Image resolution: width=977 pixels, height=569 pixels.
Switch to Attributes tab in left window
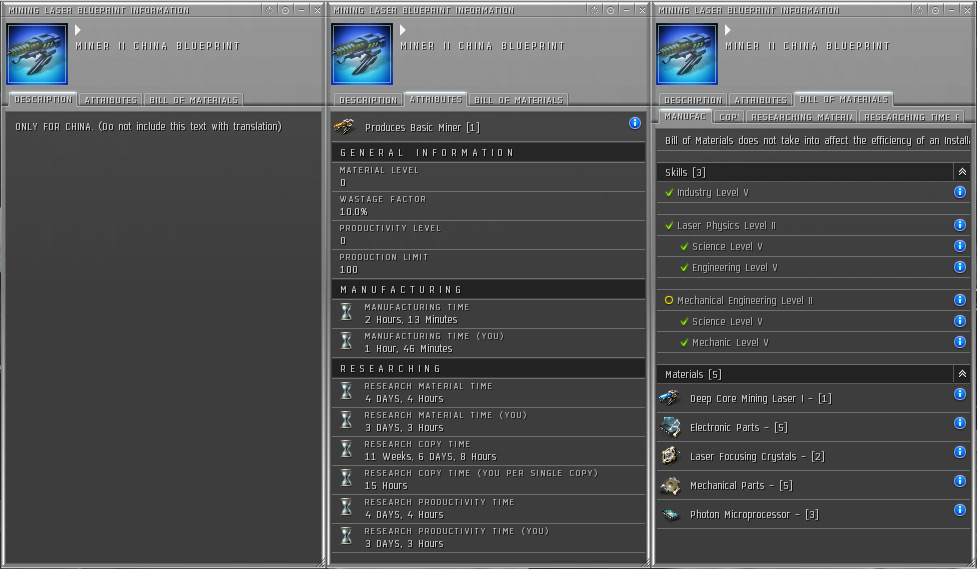110,100
